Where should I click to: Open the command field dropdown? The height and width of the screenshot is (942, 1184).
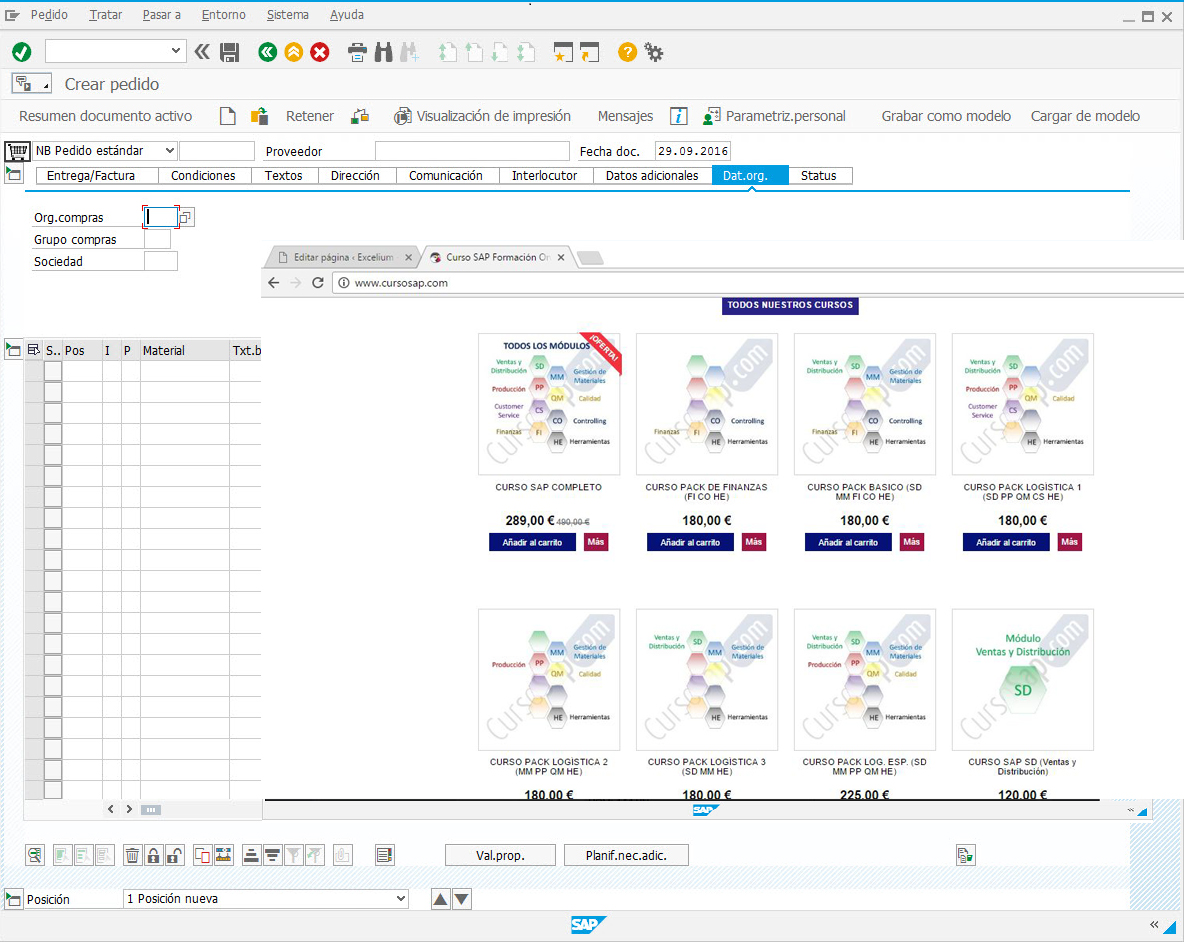176,51
